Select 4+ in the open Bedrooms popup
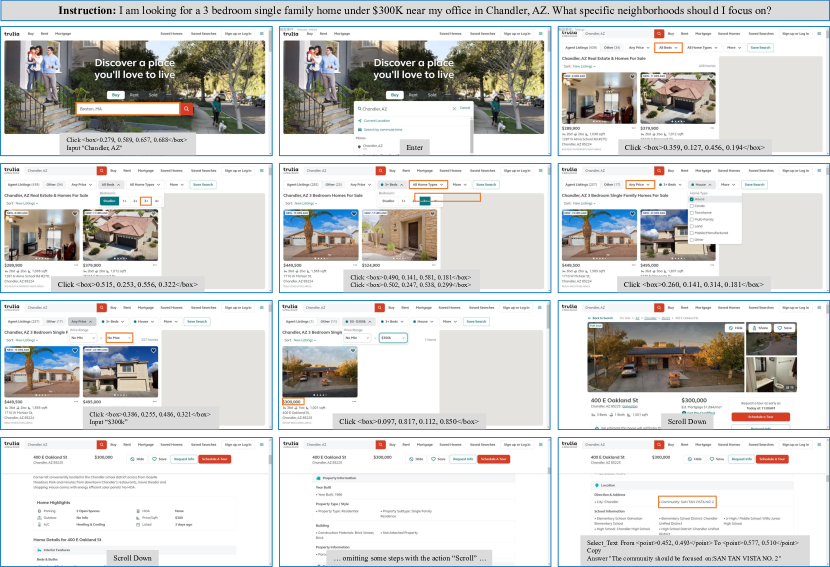Image resolution: width=830 pixels, height=567 pixels. pos(157,201)
